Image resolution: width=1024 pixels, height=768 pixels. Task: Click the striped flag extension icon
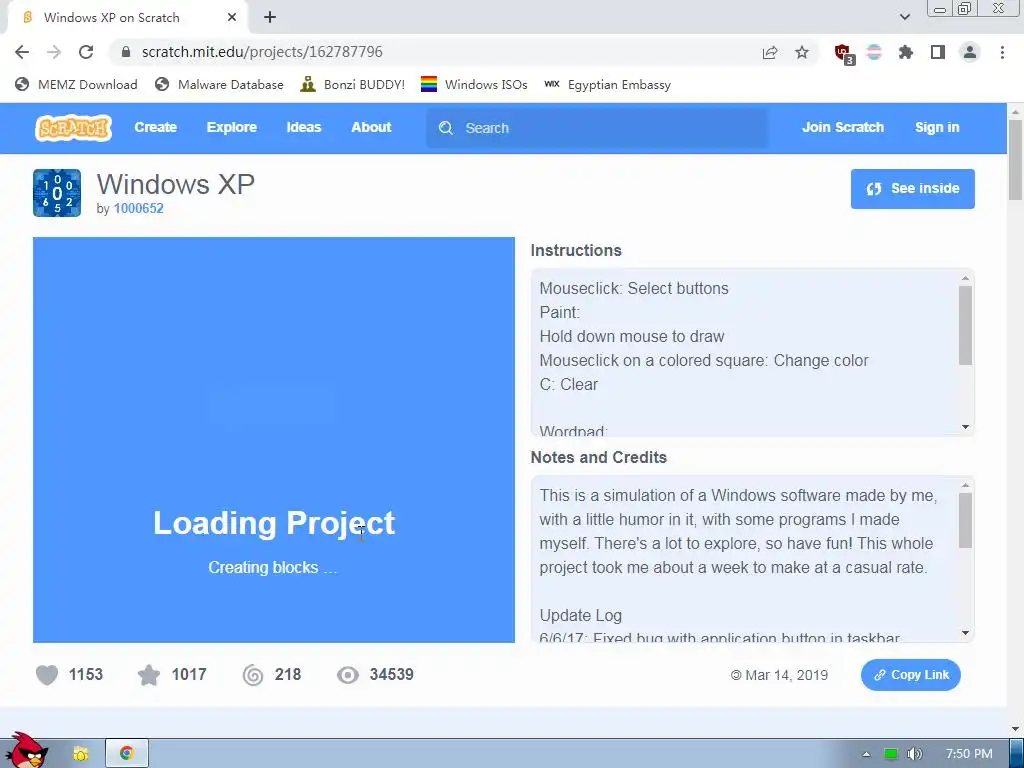pos(874,52)
